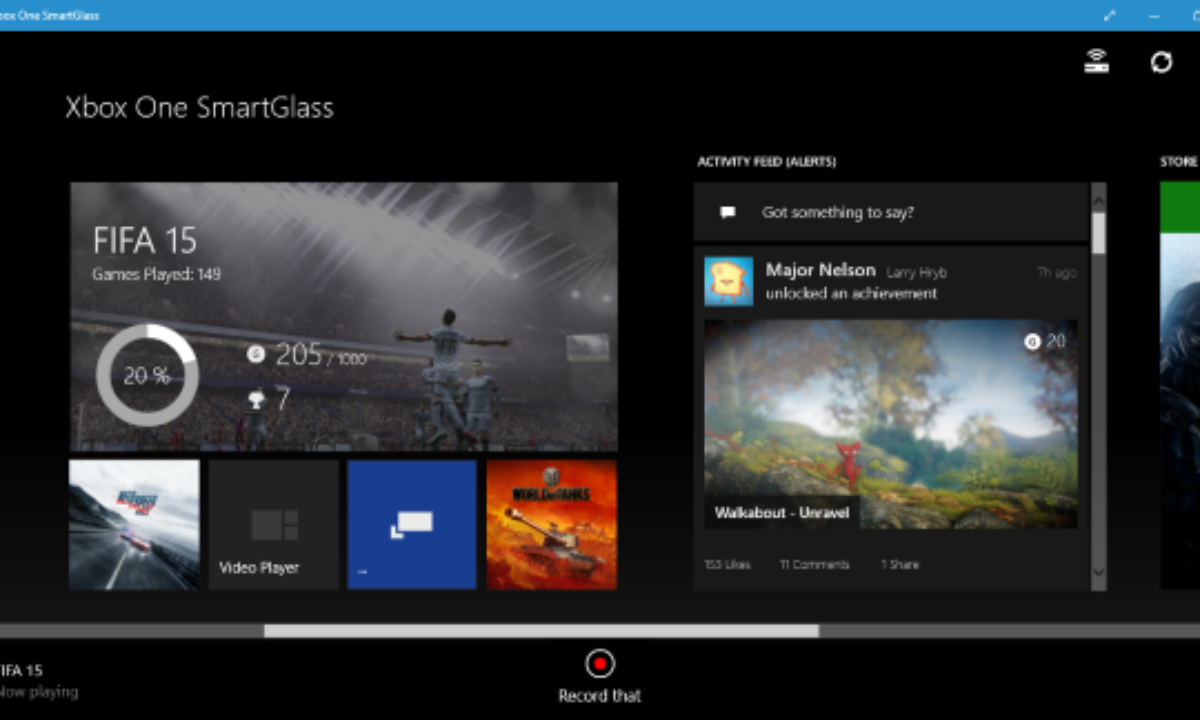Open the console remote control icon
1200x720 pixels.
click(1097, 62)
